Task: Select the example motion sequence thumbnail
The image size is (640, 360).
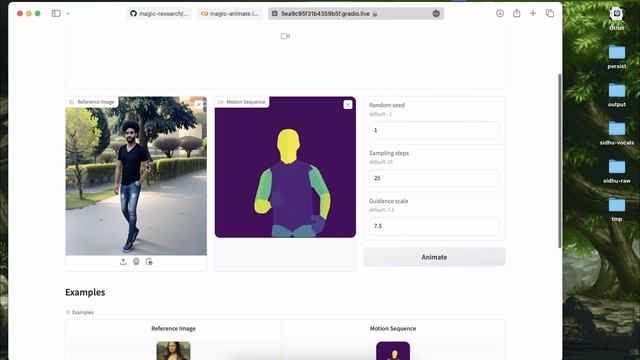Action: pos(393,351)
